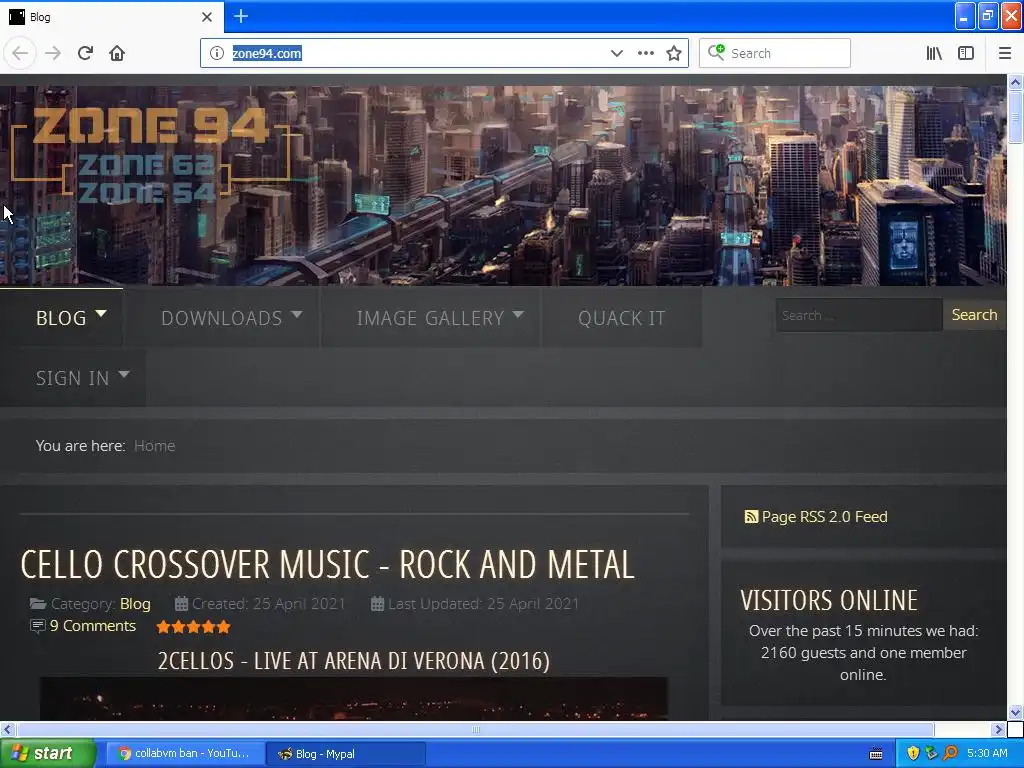1024x768 pixels.
Task: Click the horizontal scrollbar thumb
Action: point(475,729)
